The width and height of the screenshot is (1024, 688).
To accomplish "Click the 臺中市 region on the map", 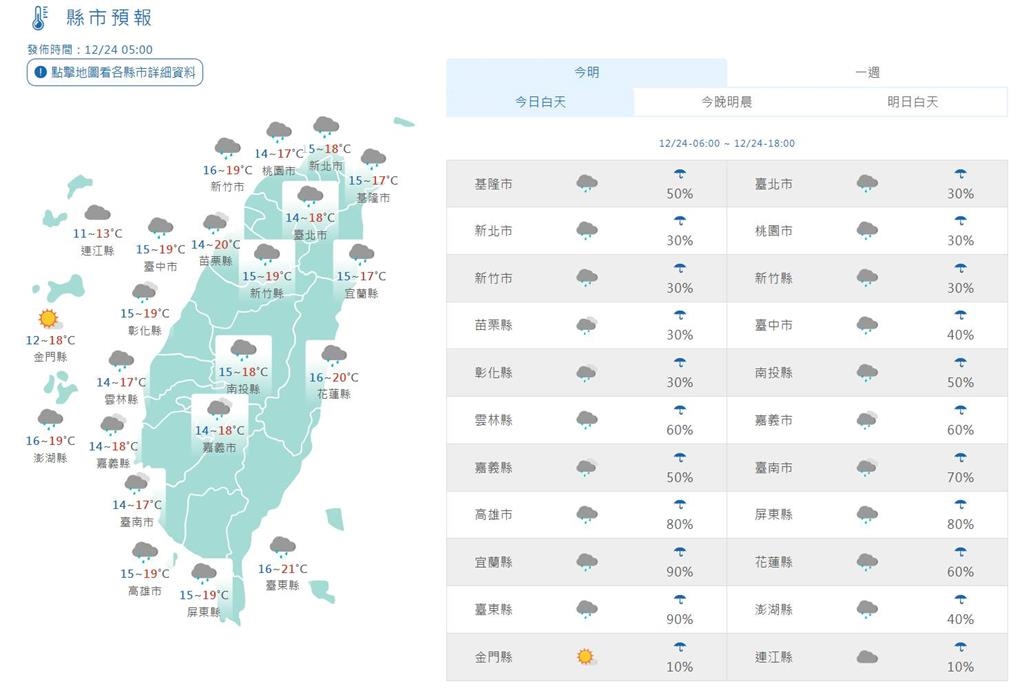I will (x=159, y=268).
